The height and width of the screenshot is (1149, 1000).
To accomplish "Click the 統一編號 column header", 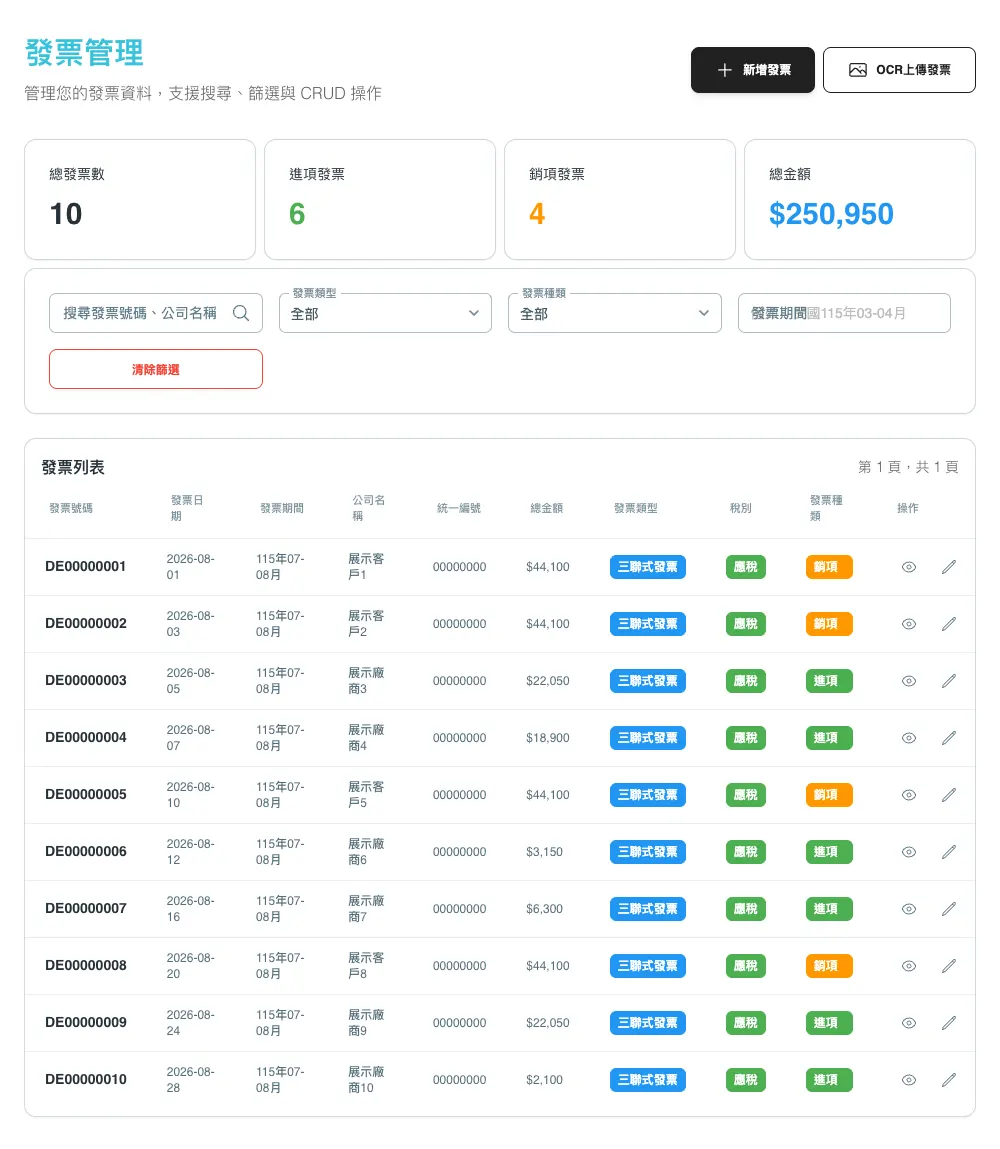I will pyautogui.click(x=459, y=508).
